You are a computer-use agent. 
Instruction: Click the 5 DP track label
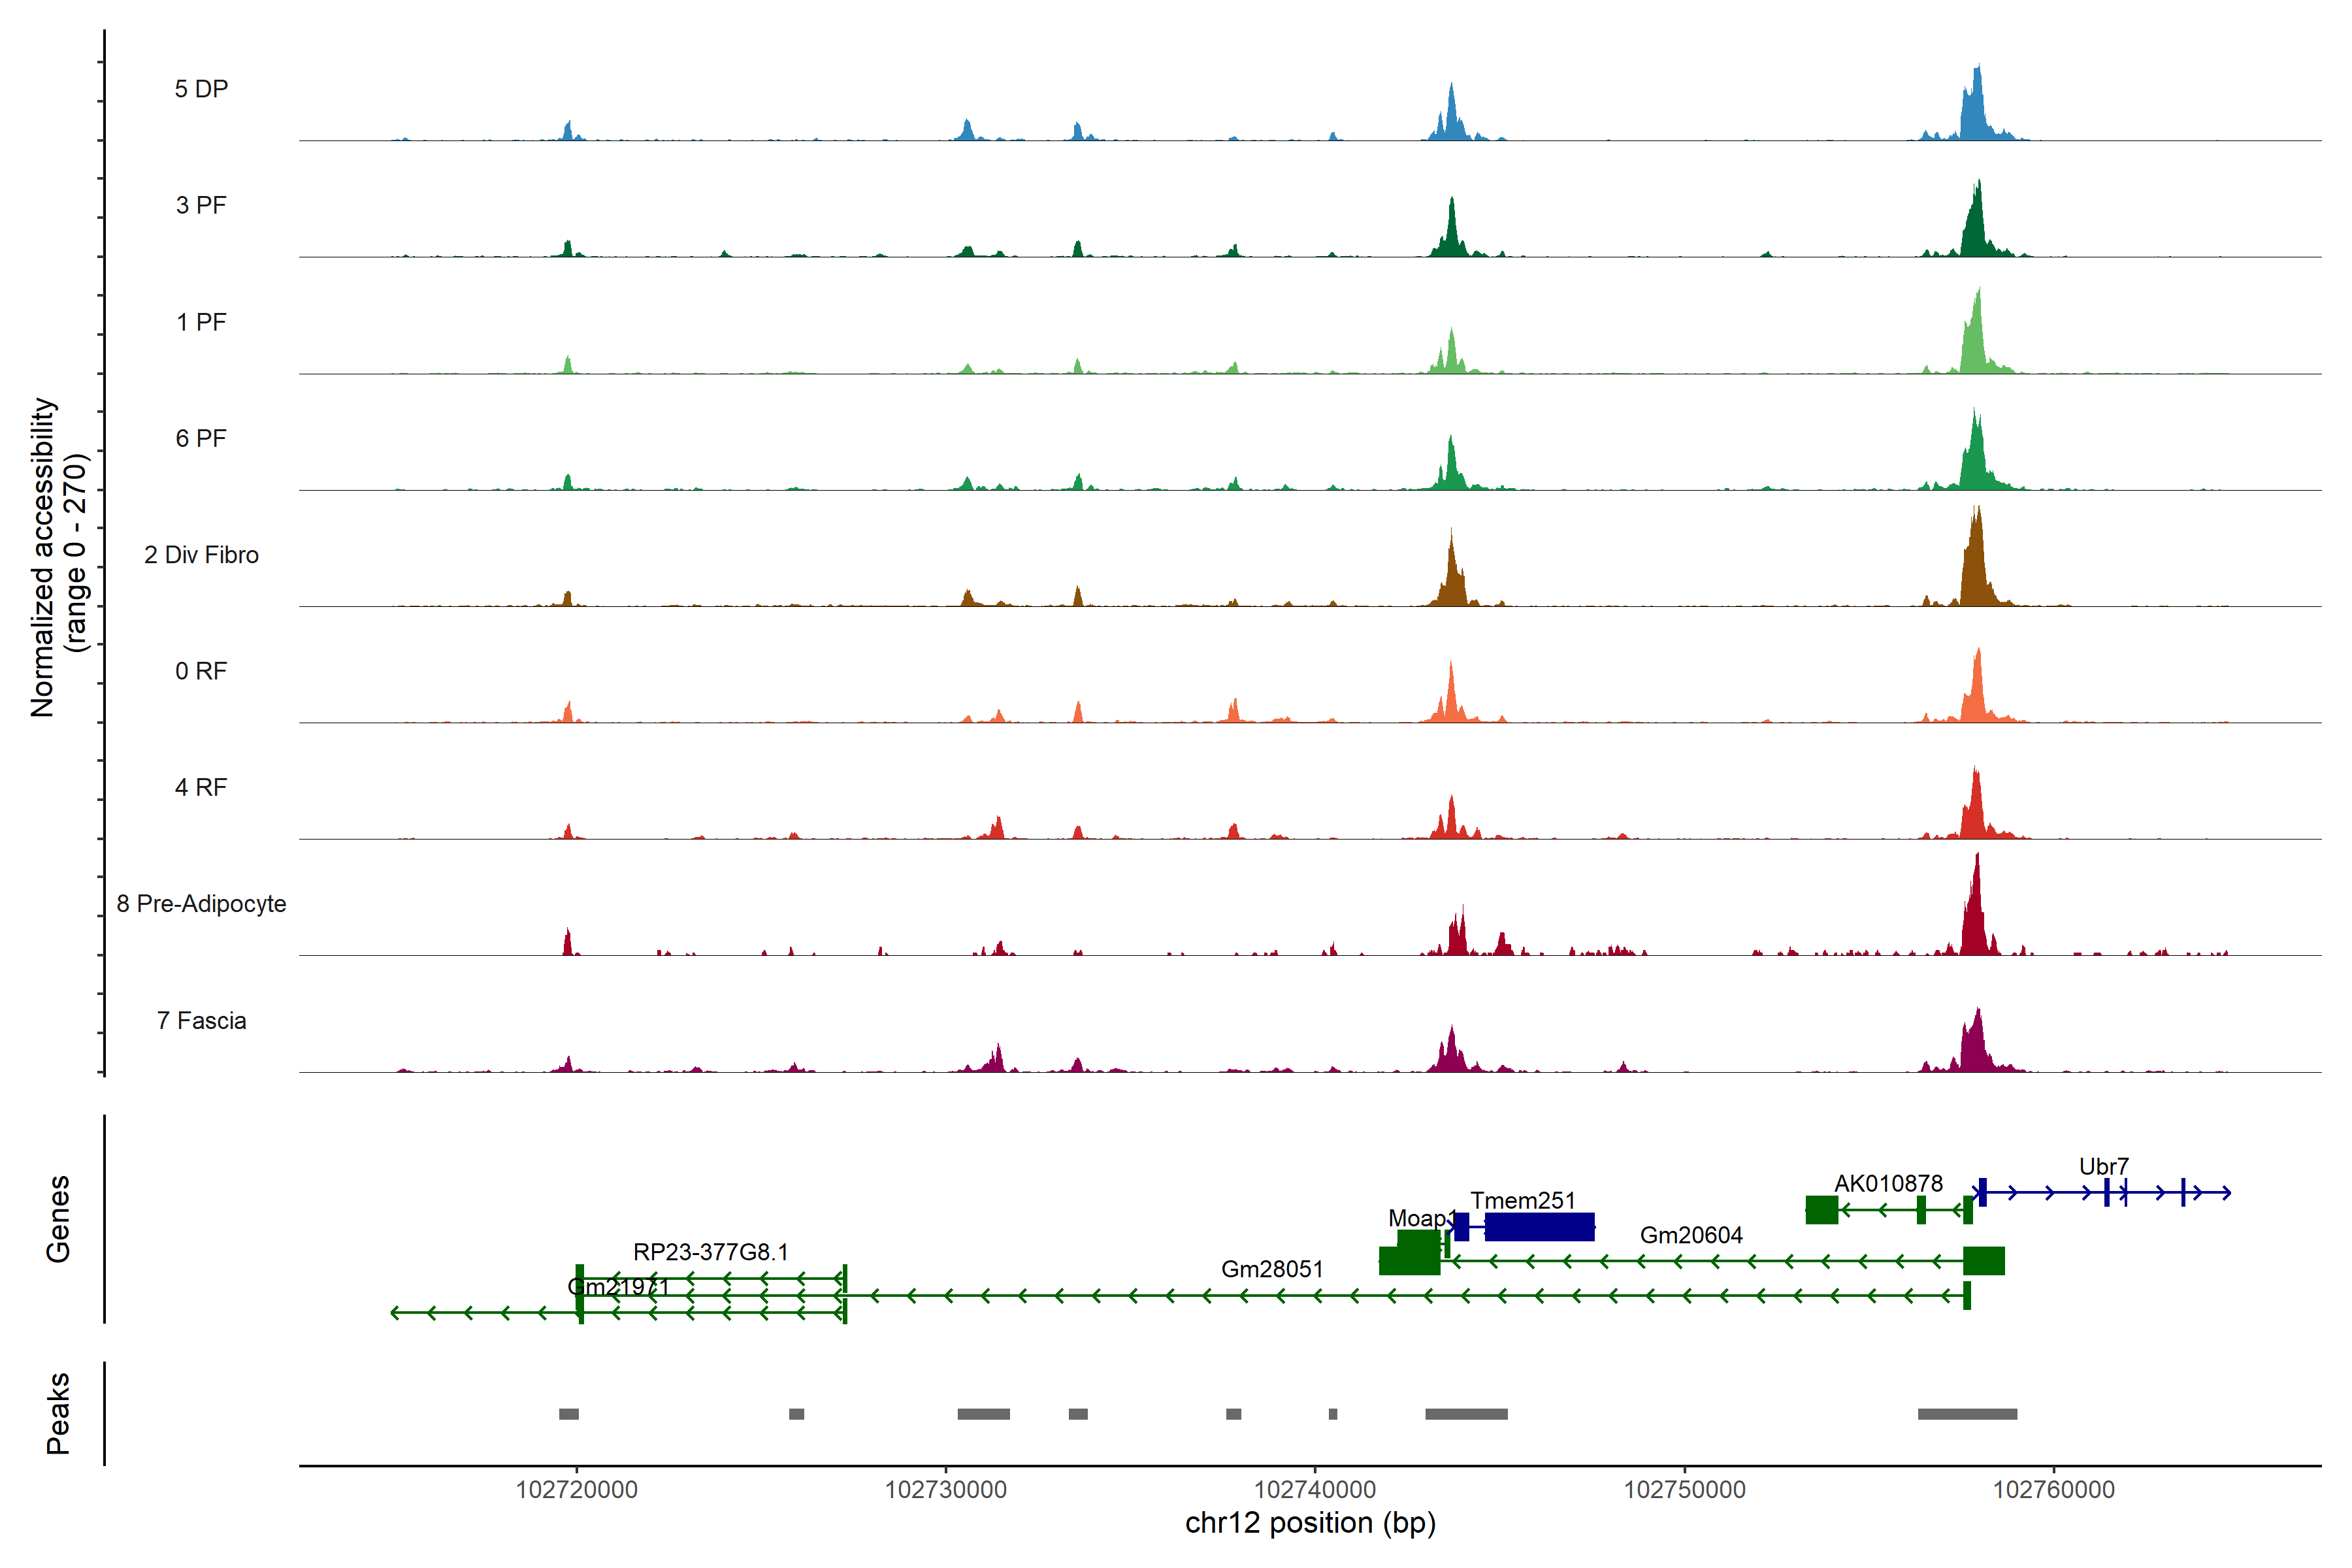[x=201, y=89]
